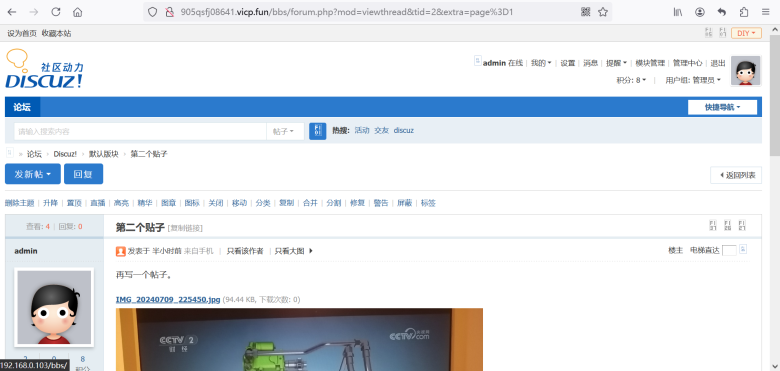Click the 收藏本站 link
The width and height of the screenshot is (780, 371).
pos(56,33)
